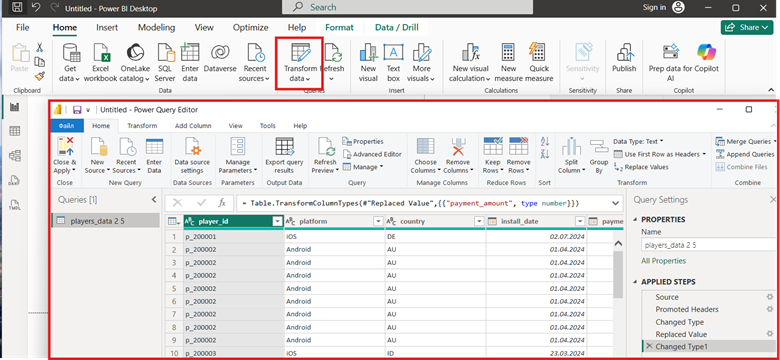
Task: Insert a New visual
Action: pos(369,63)
